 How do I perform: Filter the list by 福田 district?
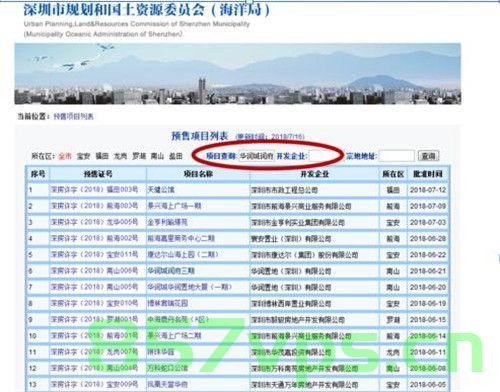tap(102, 156)
